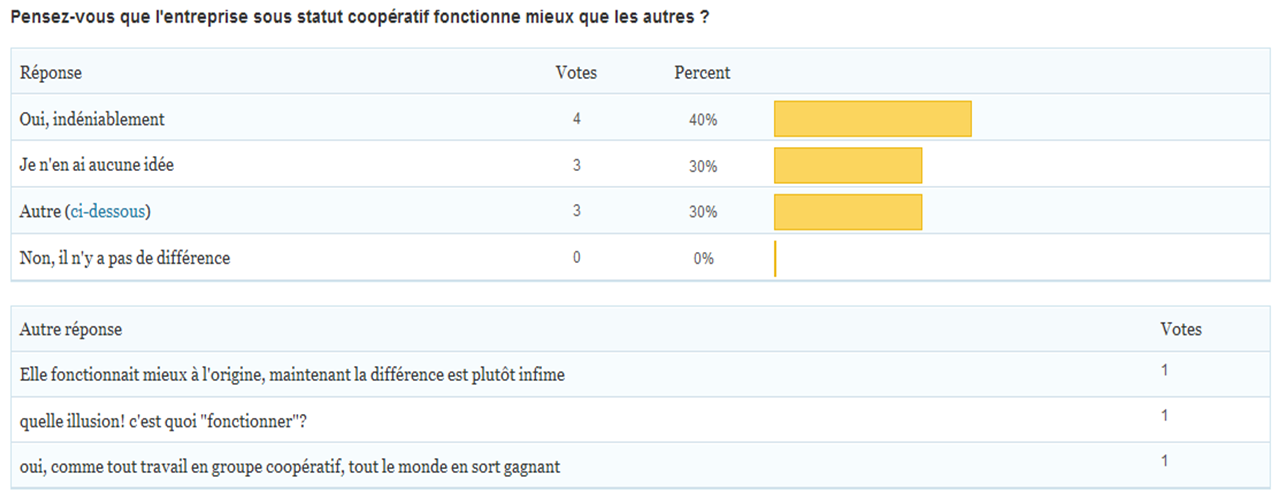Click the yellow bar in the "Autre" row

tap(848, 211)
